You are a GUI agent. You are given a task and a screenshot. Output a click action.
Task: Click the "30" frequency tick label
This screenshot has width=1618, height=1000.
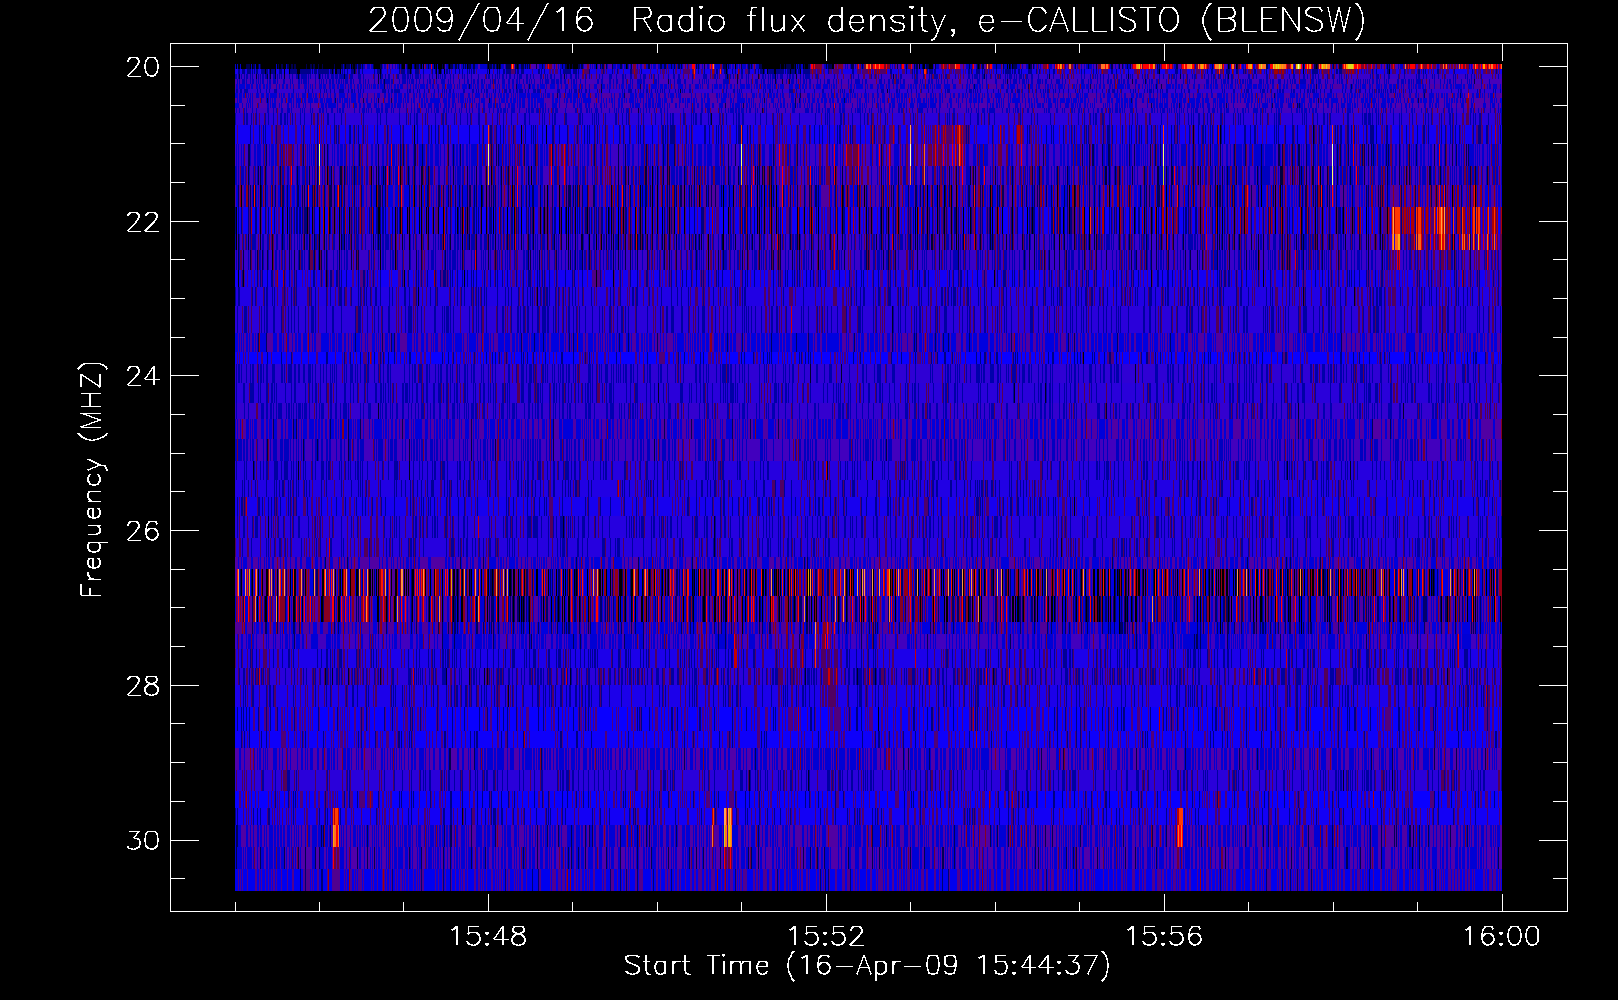(143, 840)
